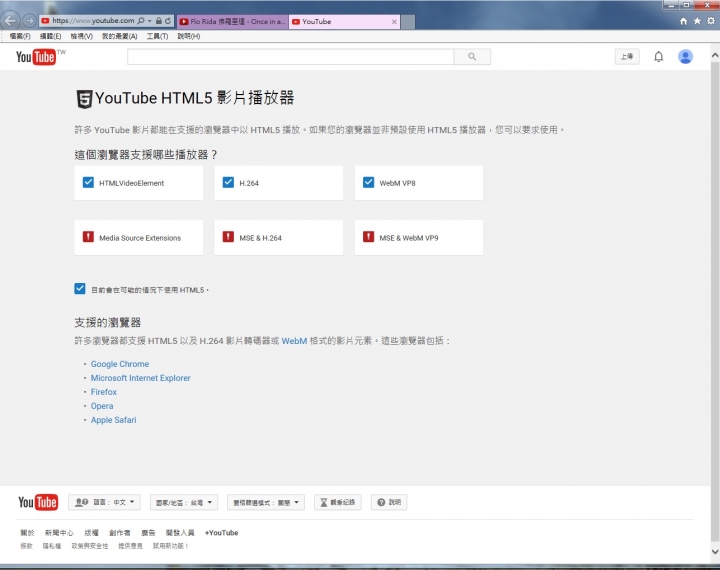
Task: Click the 廣告 footer link
Action: pyautogui.click(x=148, y=533)
